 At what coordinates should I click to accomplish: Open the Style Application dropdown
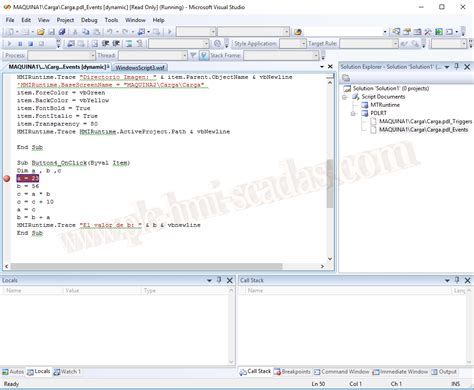pyautogui.click(x=303, y=44)
